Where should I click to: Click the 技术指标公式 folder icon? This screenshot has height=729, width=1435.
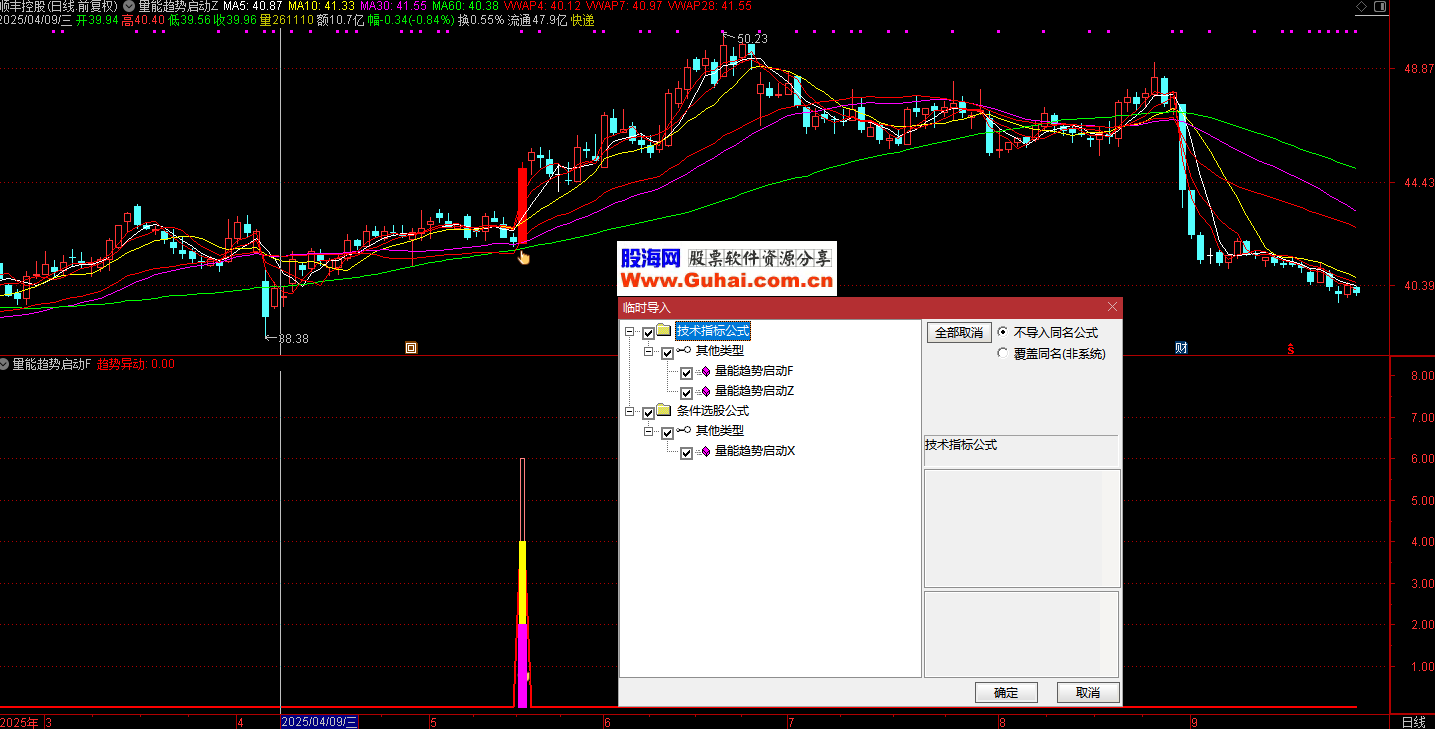tap(664, 331)
